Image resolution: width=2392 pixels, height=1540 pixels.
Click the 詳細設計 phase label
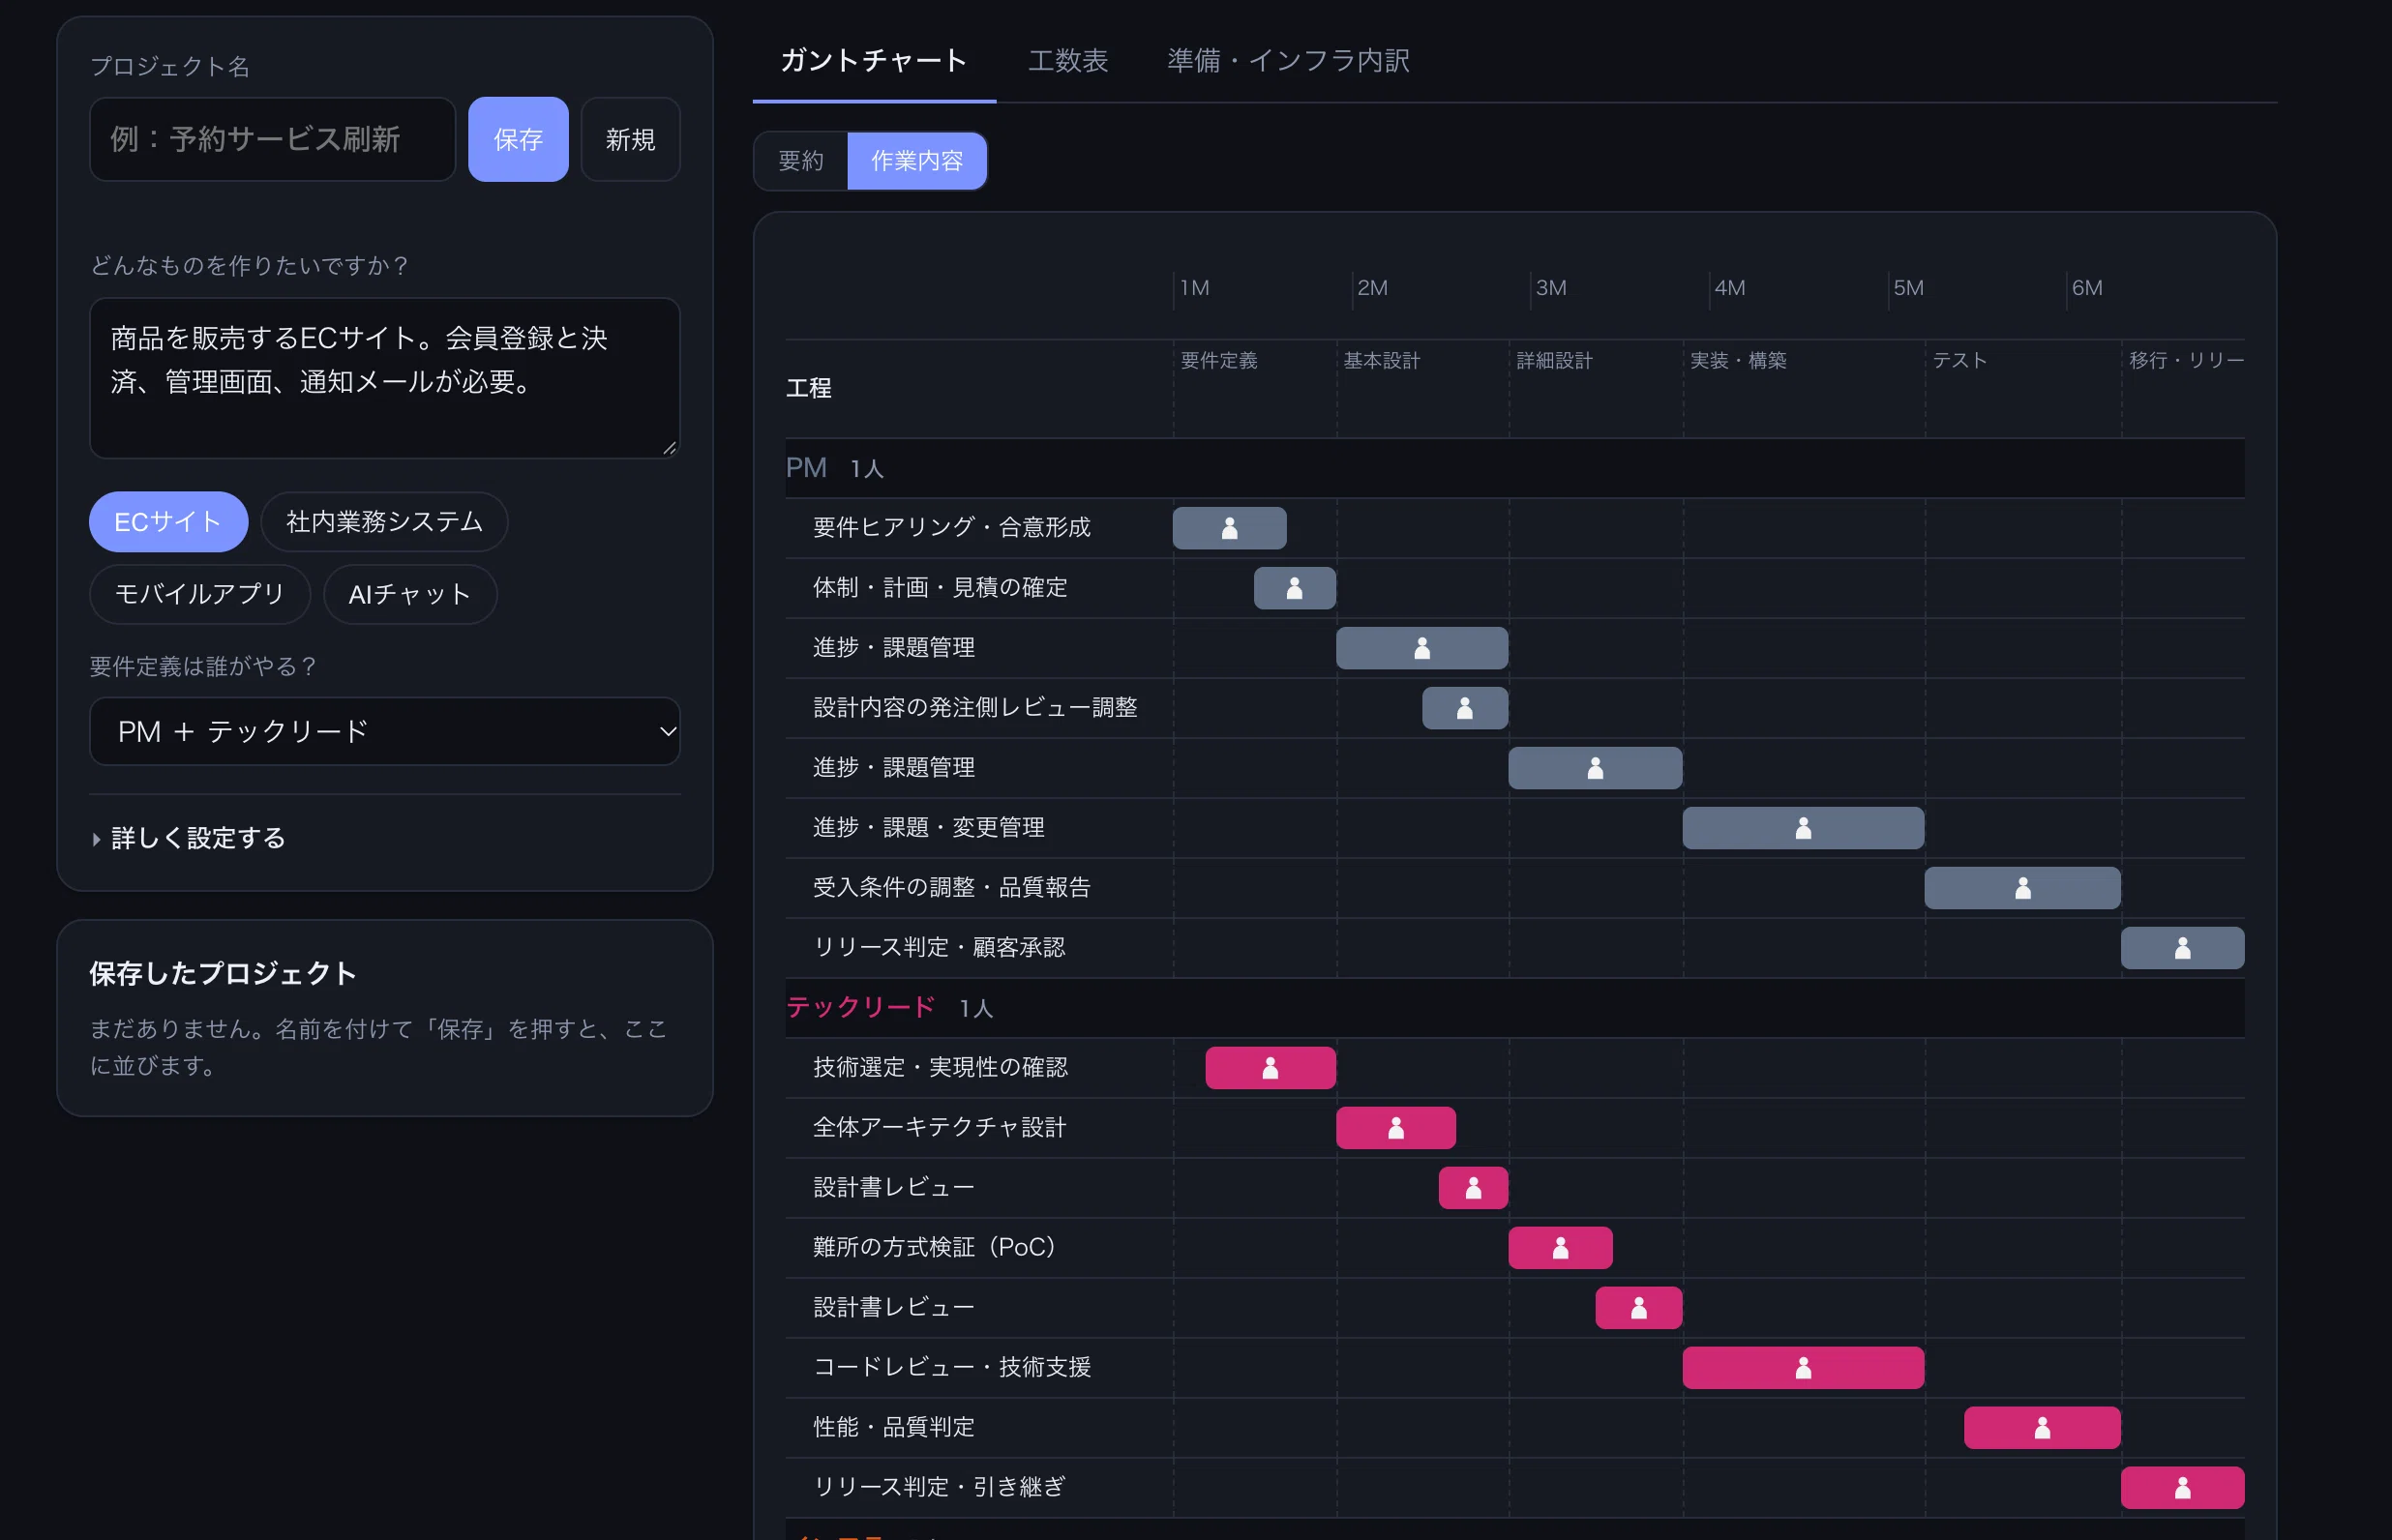[1554, 360]
